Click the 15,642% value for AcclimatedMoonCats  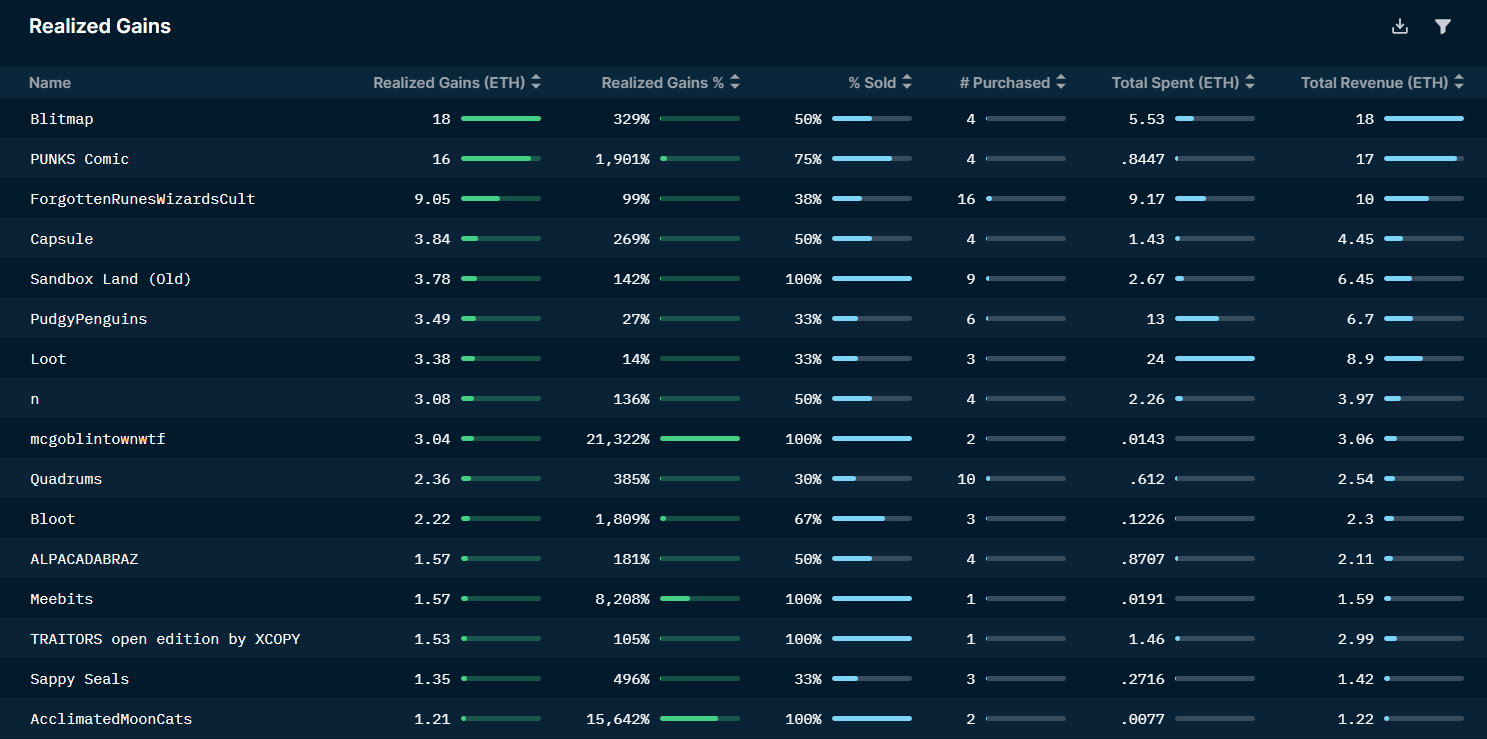coord(618,719)
